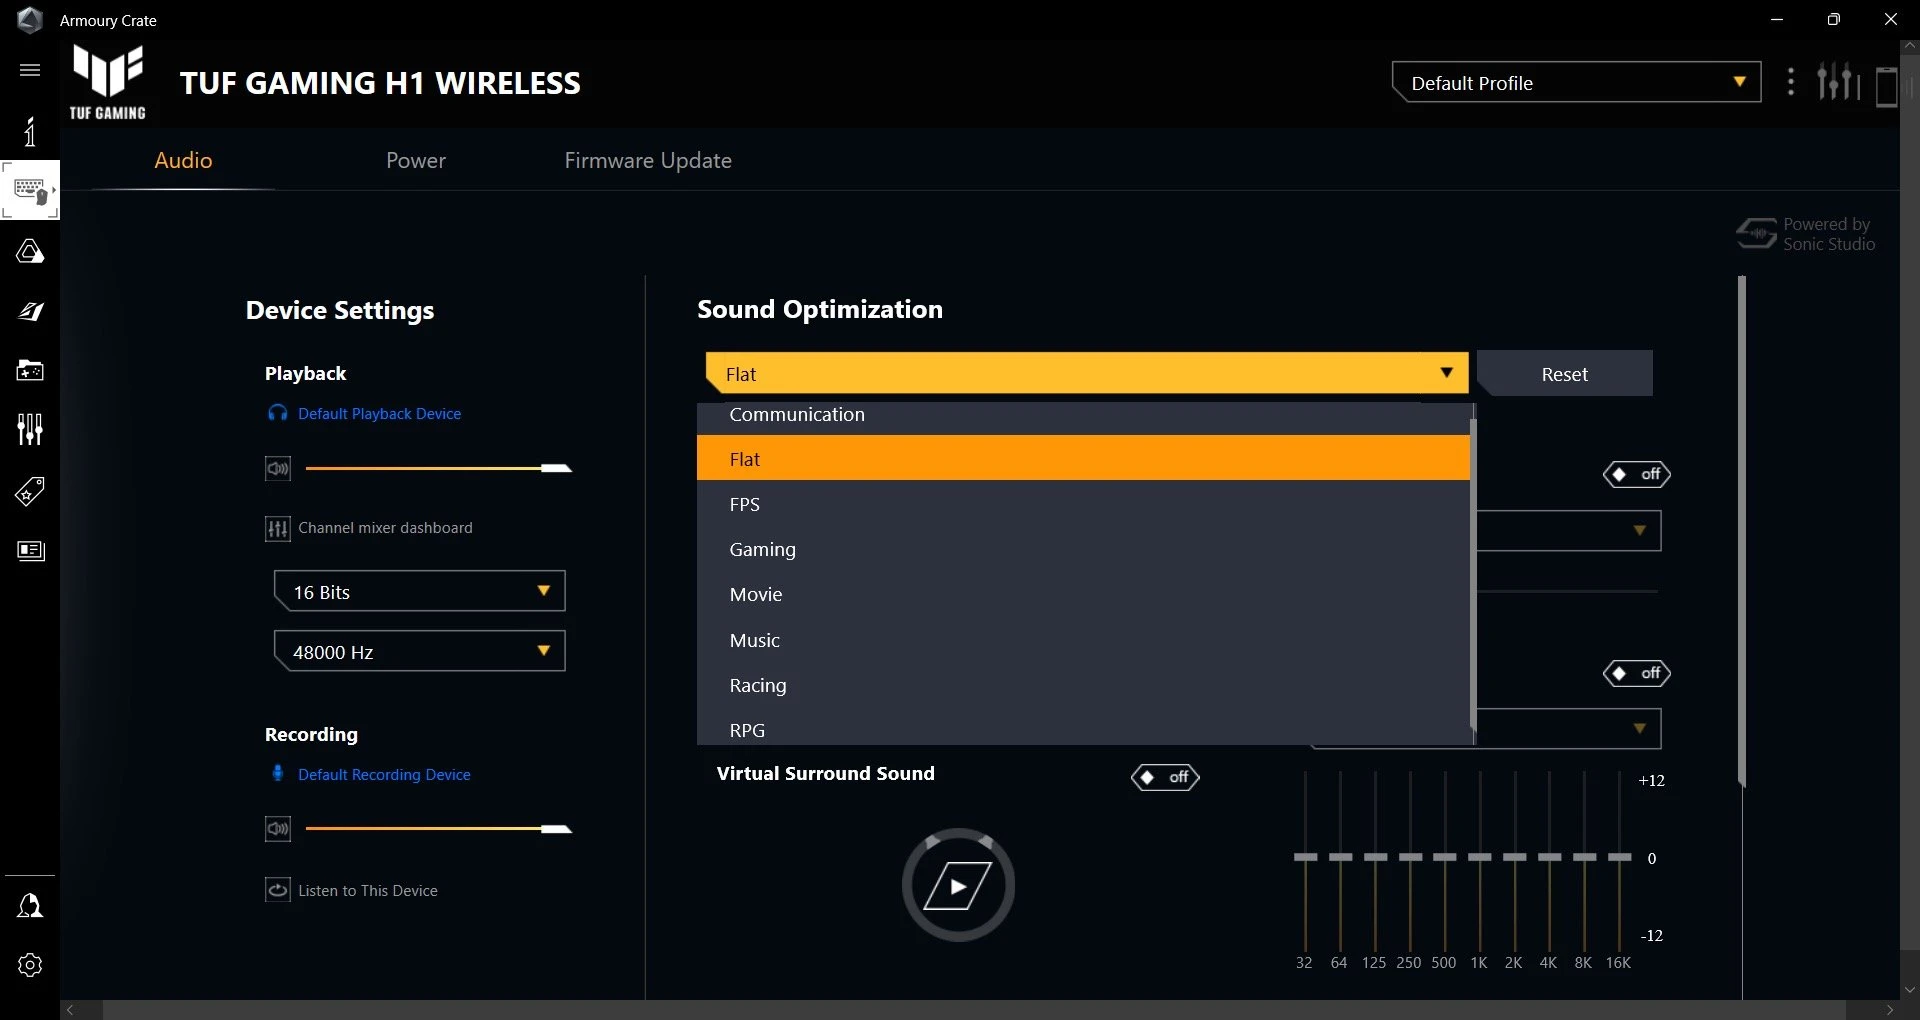This screenshot has width=1920, height=1020.
Task: Open Default Recording Device link
Action: click(384, 774)
